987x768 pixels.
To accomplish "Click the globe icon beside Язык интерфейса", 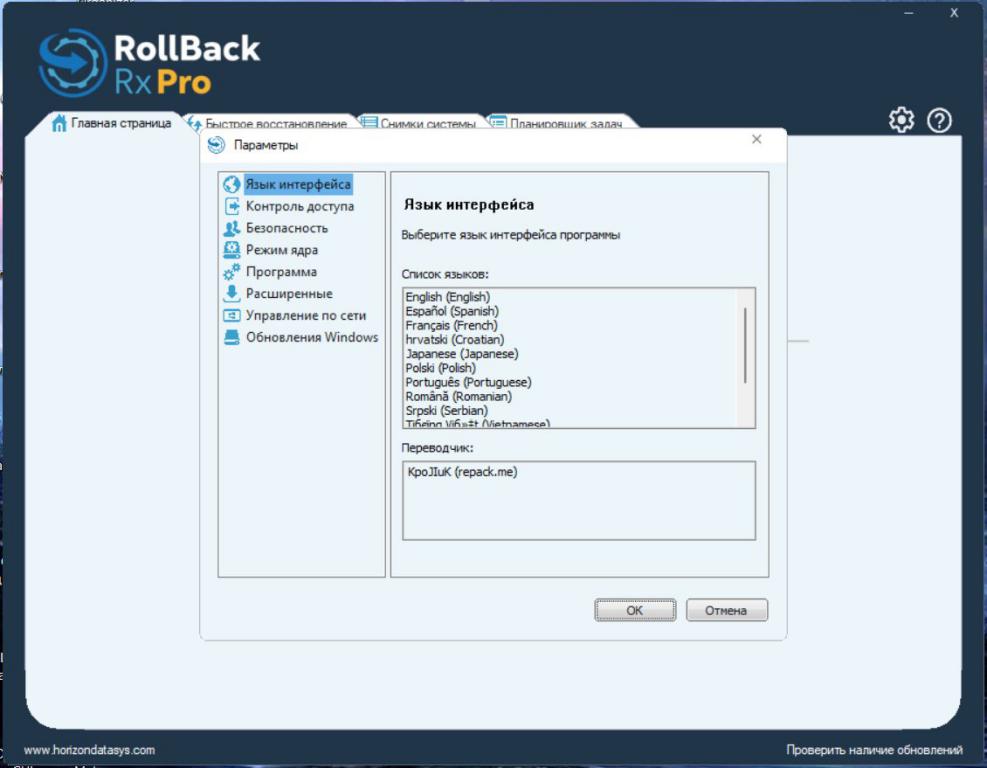I will coord(232,185).
